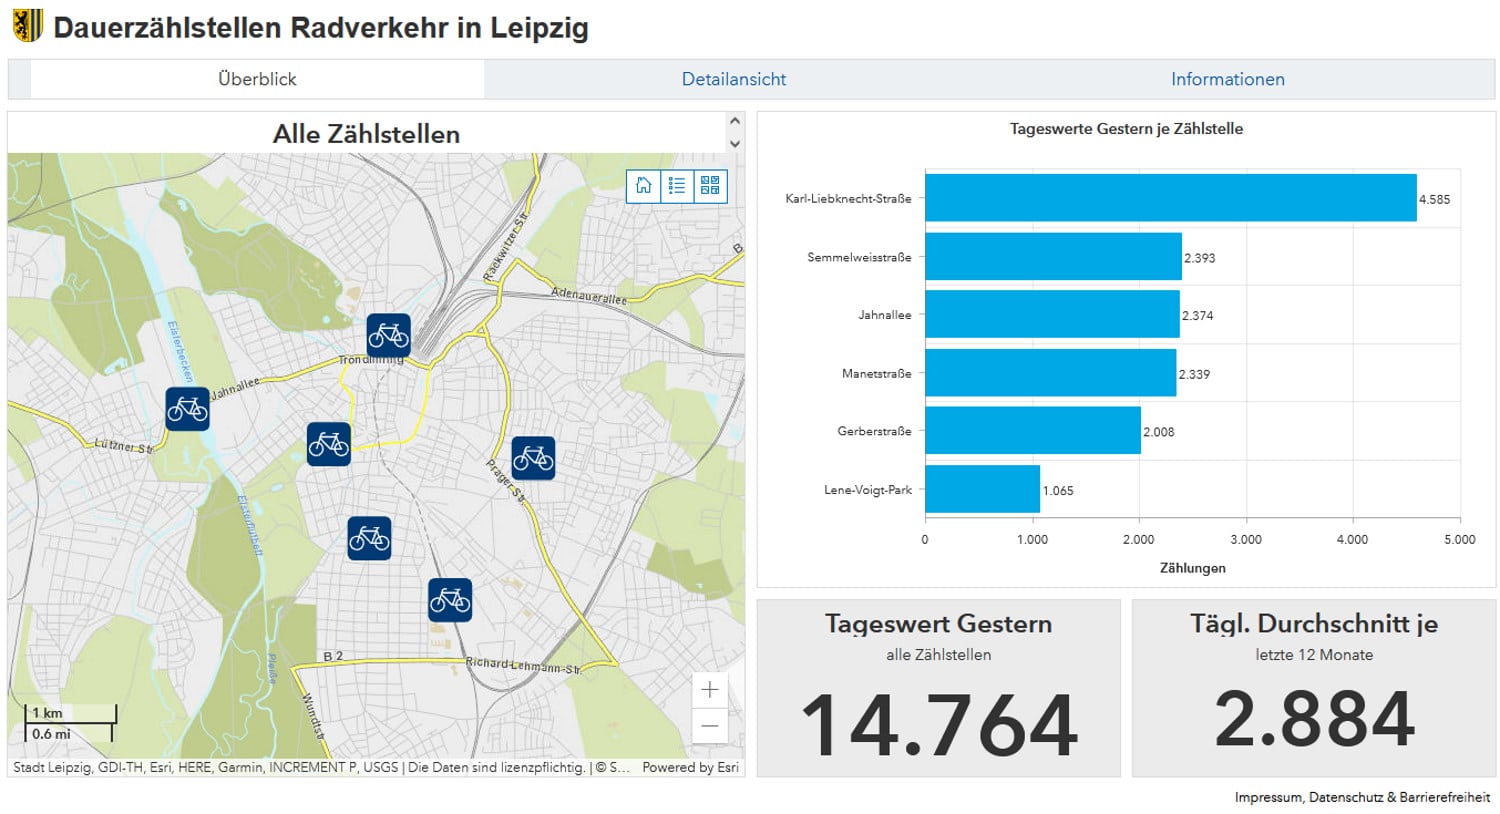Click down chevron beside Alle Zählstellen title
Screen dimensions: 1500x814
[x=735, y=144]
